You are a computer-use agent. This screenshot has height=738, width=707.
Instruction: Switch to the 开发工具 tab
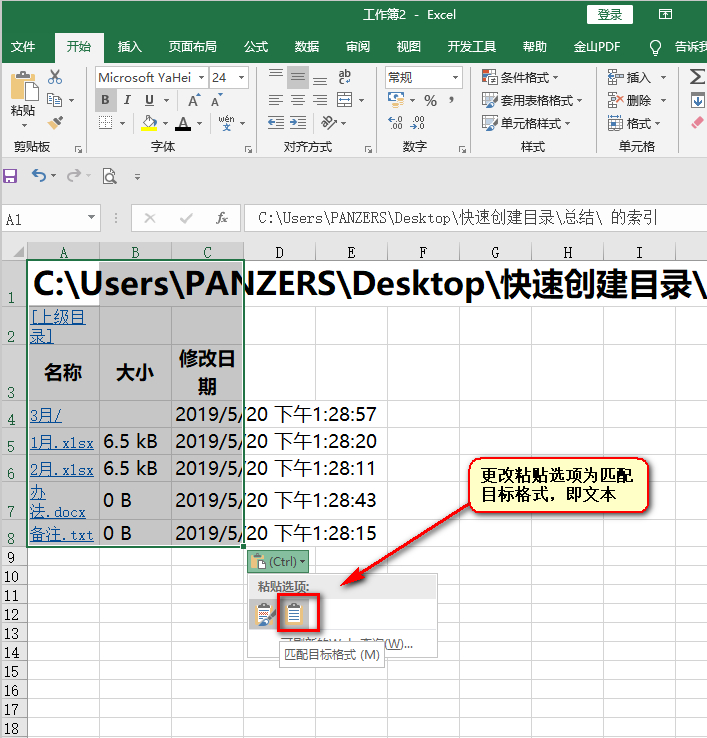click(472, 47)
